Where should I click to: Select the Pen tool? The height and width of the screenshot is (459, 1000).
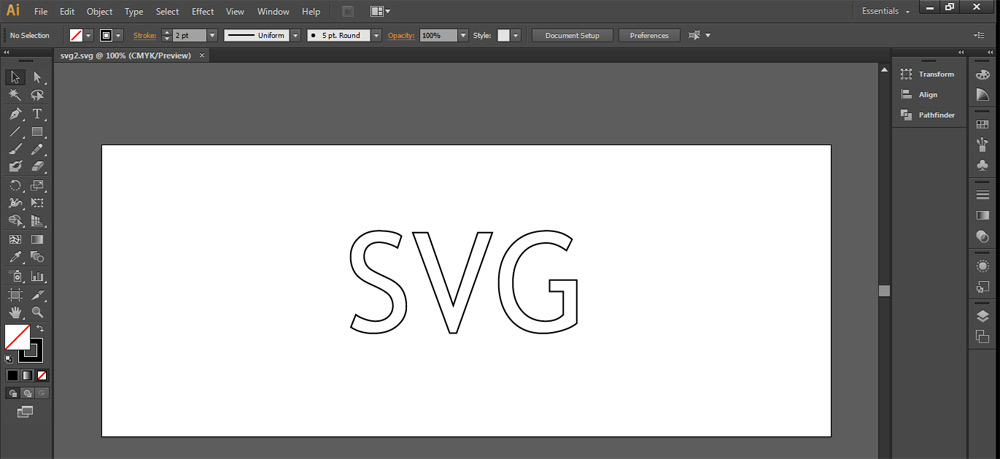[x=16, y=114]
